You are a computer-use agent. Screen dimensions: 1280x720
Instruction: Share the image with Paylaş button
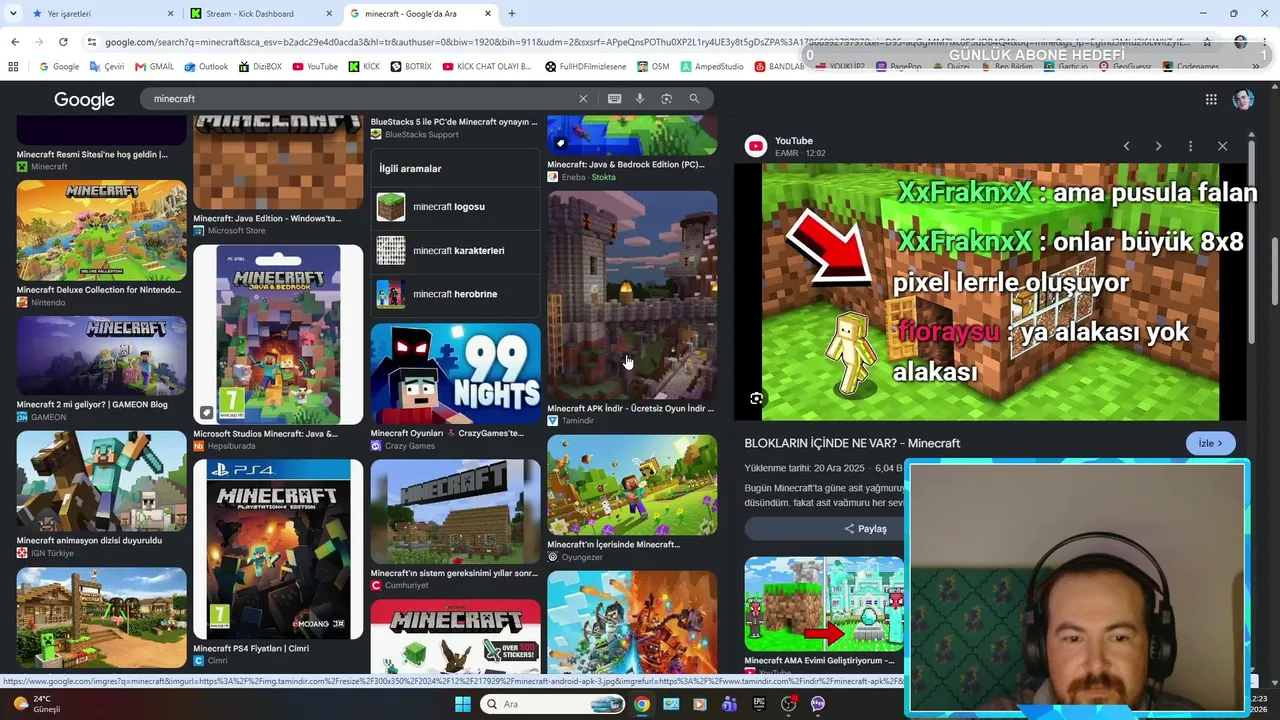(x=865, y=529)
